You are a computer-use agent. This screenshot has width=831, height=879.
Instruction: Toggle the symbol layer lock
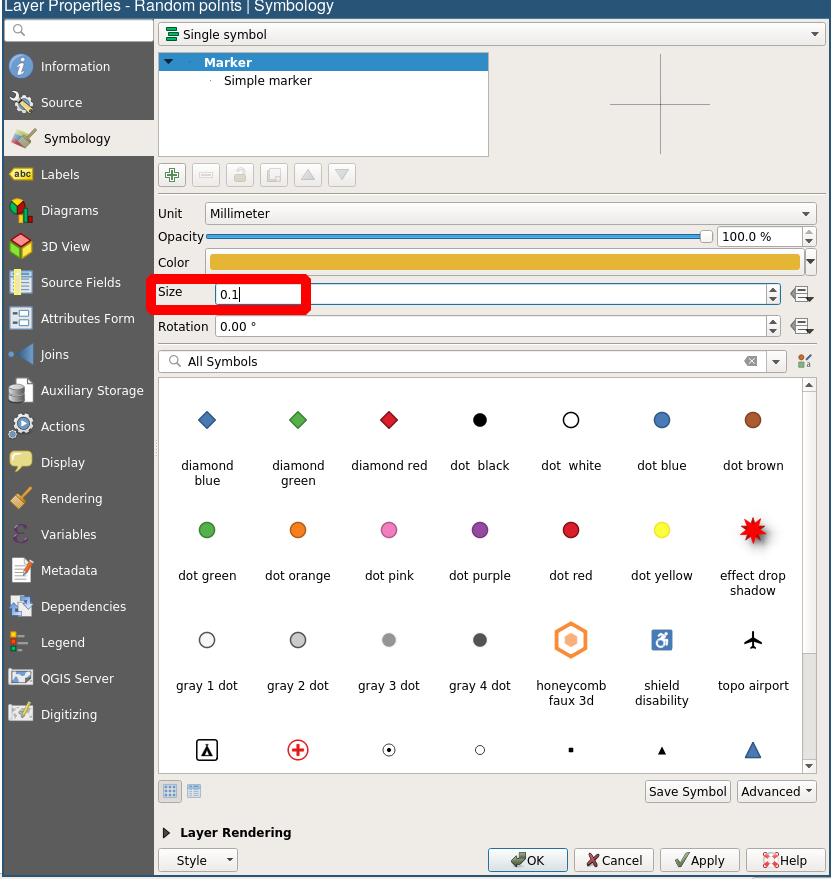click(240, 175)
